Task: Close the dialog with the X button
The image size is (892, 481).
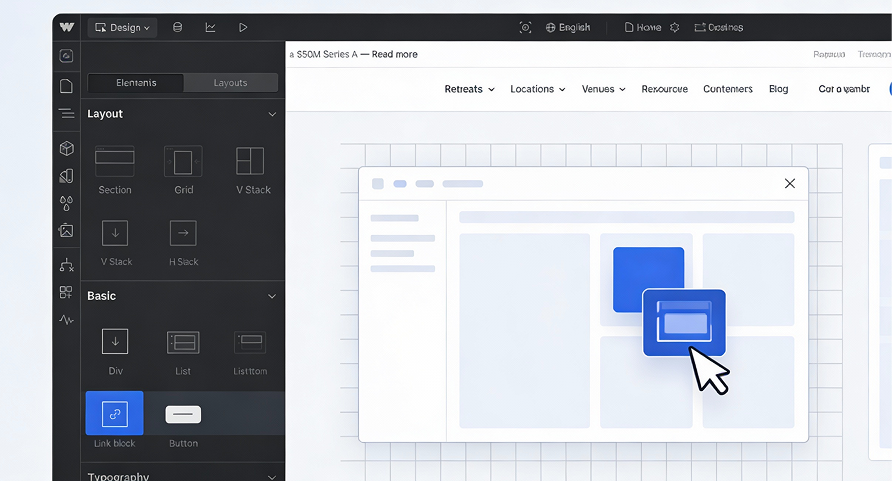Action: pos(790,183)
